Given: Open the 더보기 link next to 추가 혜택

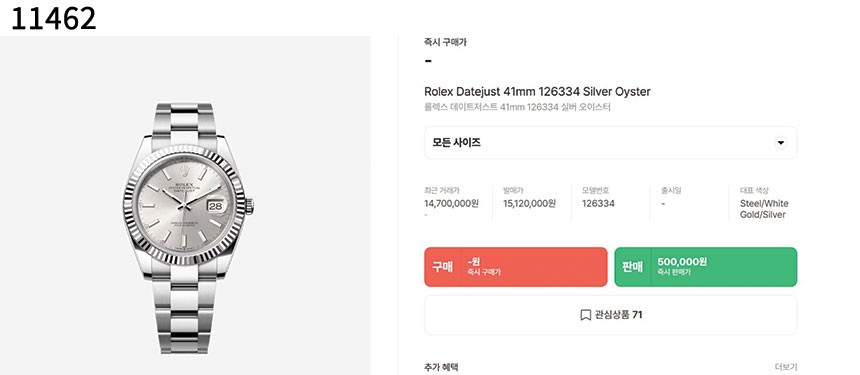Looking at the screenshot, I should [x=786, y=367].
